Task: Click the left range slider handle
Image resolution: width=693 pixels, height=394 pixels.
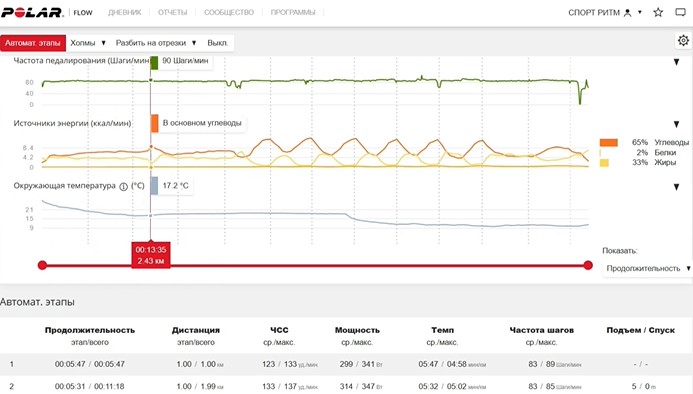Action: tap(42, 265)
